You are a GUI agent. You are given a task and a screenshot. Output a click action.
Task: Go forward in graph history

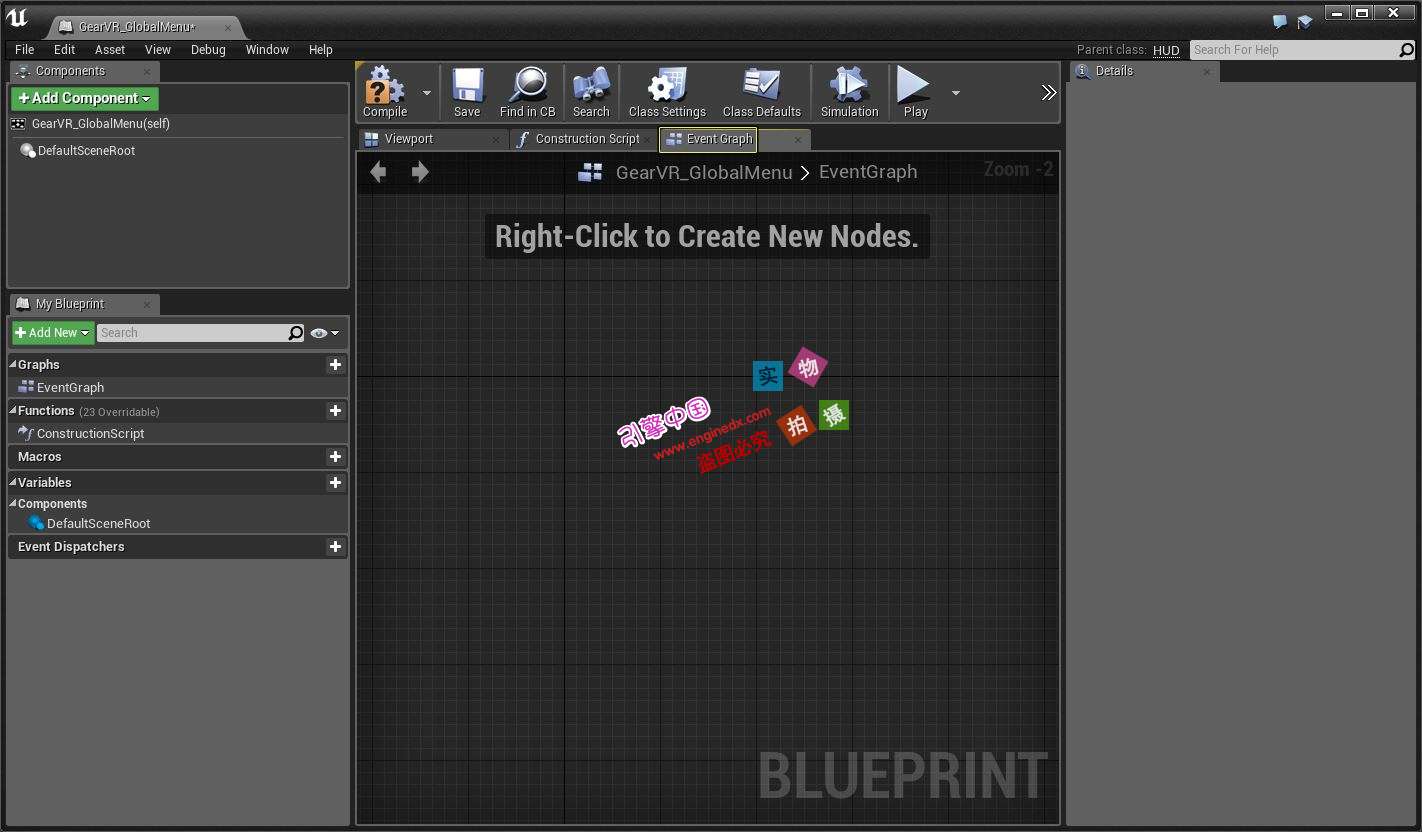click(x=420, y=172)
